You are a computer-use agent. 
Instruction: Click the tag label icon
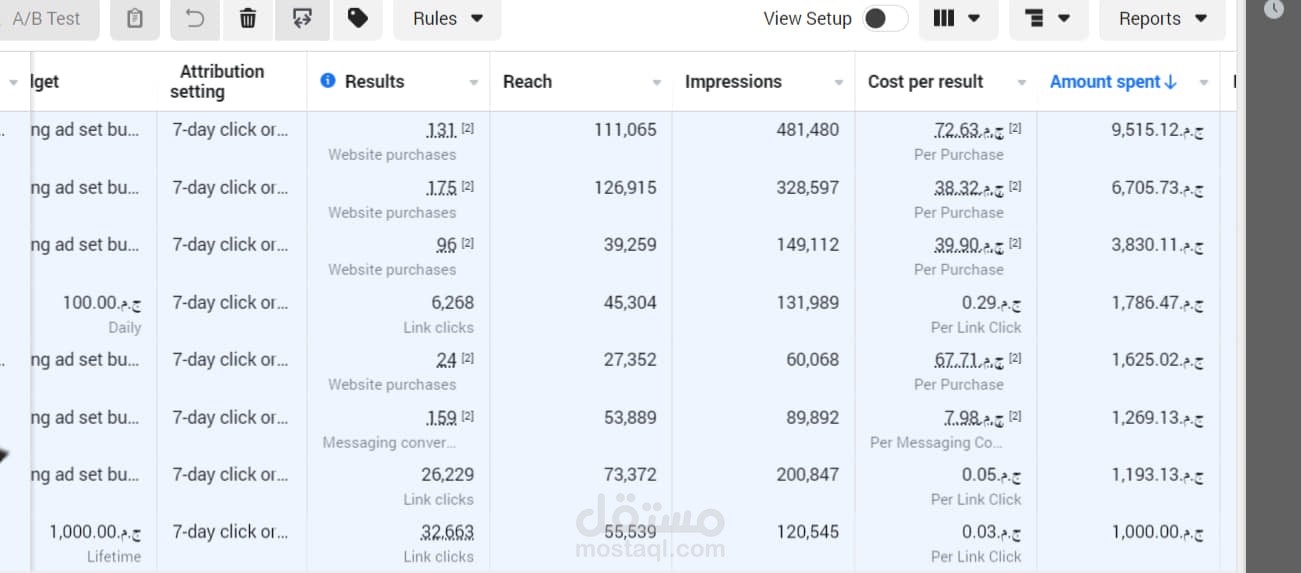coord(357,18)
